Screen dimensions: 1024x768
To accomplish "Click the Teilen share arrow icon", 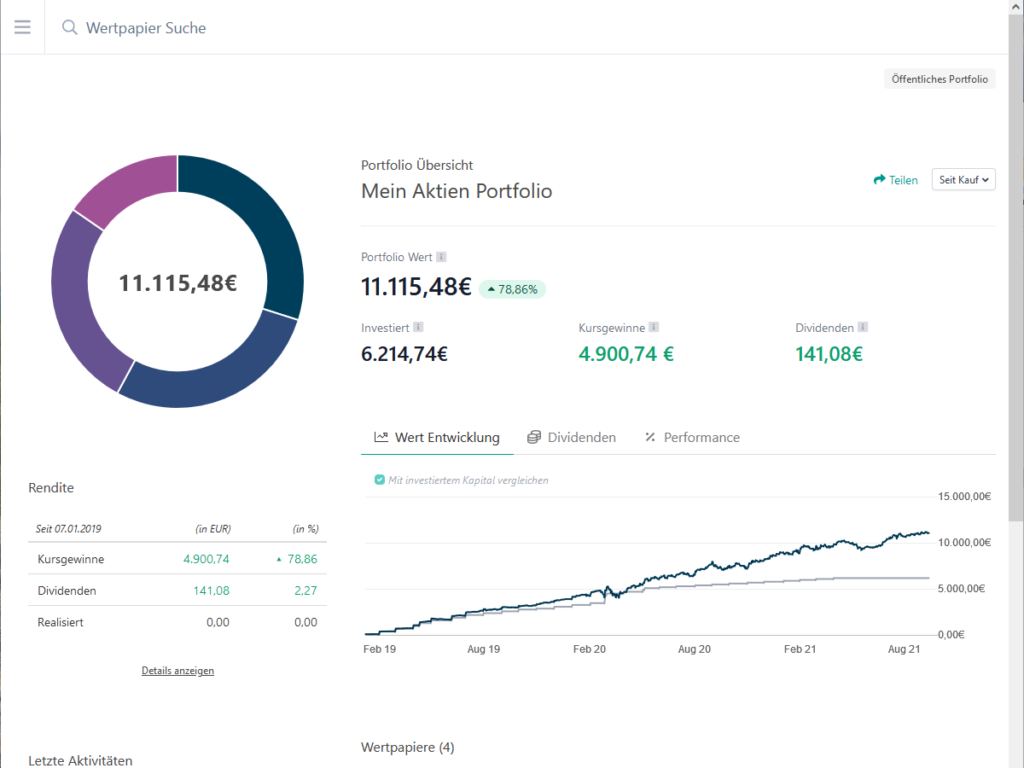I will 879,180.
